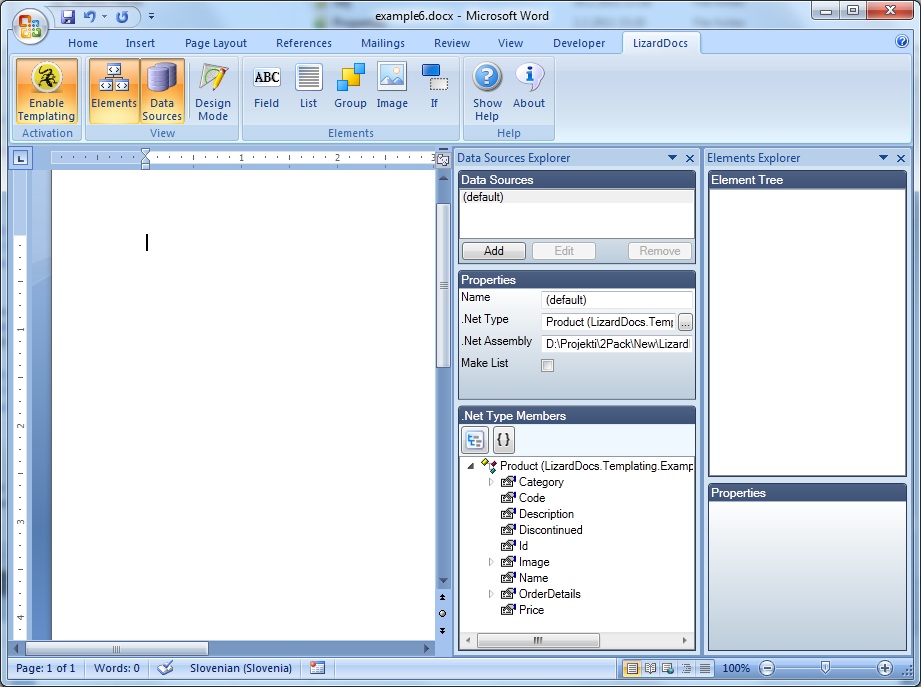Toggle Data Sources panel view
Viewport: 921px width, 687px height.
(162, 92)
